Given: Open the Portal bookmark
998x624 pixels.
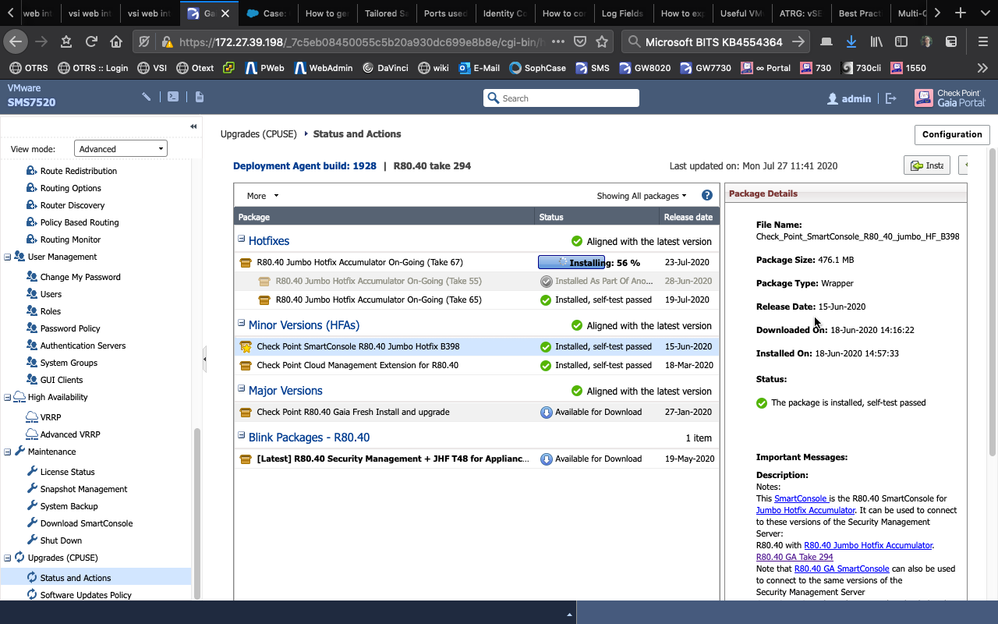Looking at the screenshot, I should point(766,67).
